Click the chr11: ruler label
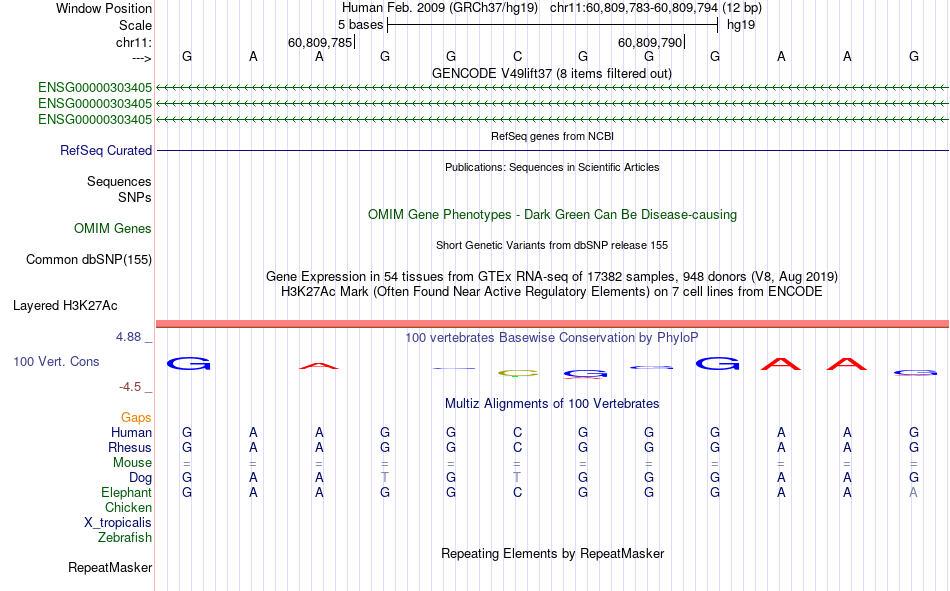Viewport: 950px width, 591px height. (x=133, y=42)
